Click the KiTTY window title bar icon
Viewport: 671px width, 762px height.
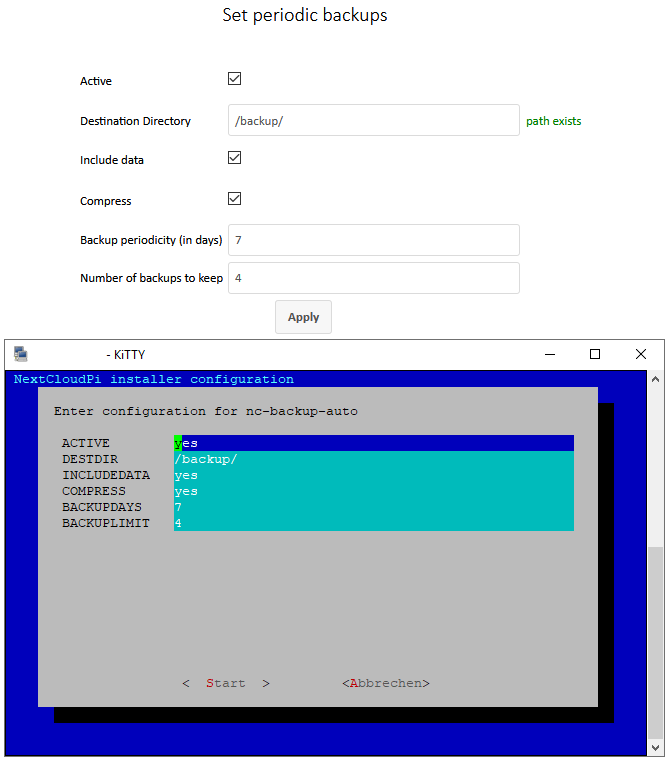[20, 354]
